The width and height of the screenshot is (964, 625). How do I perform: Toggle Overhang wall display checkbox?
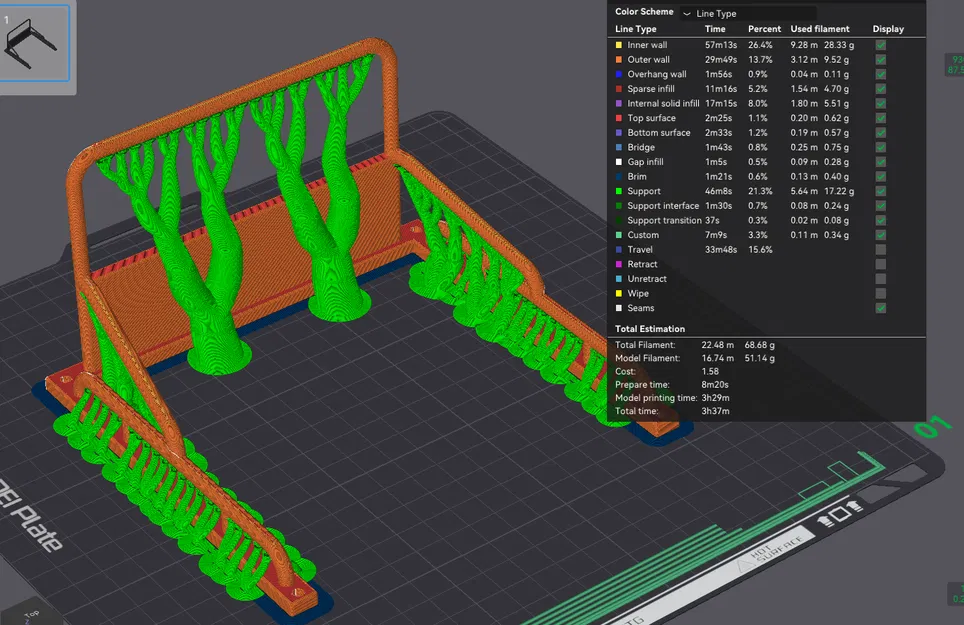click(880, 74)
